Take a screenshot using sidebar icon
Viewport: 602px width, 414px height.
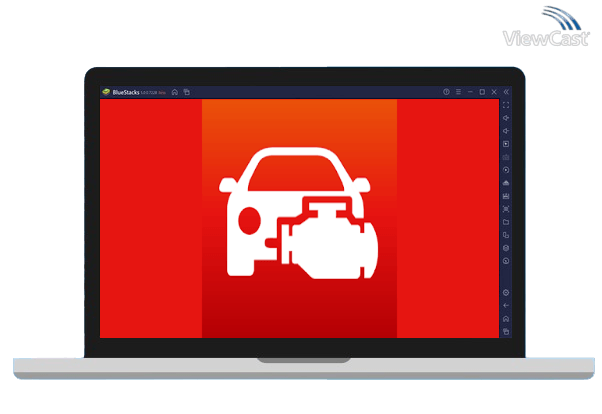coord(506,209)
